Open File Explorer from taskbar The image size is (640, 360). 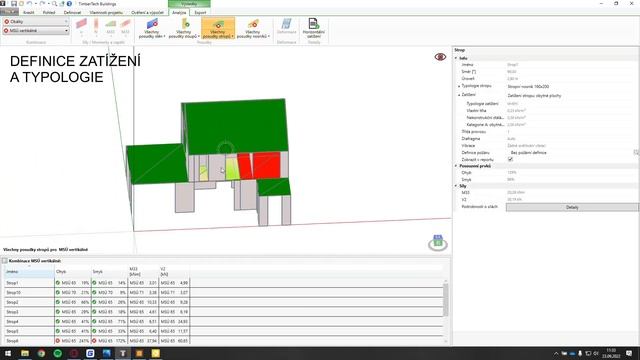[x=25, y=353]
